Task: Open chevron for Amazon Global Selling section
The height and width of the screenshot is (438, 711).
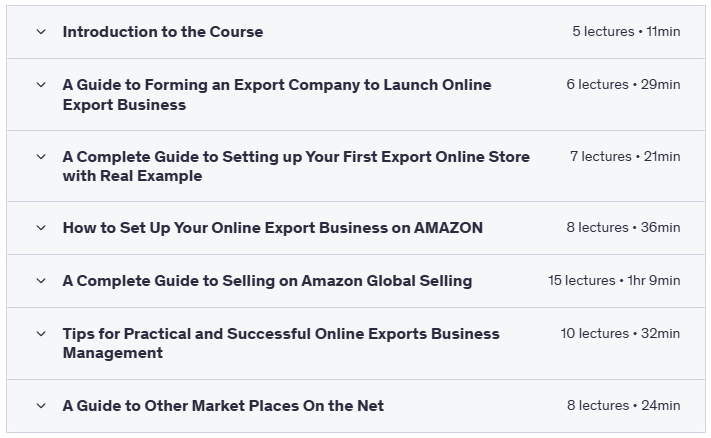Action: tap(41, 281)
